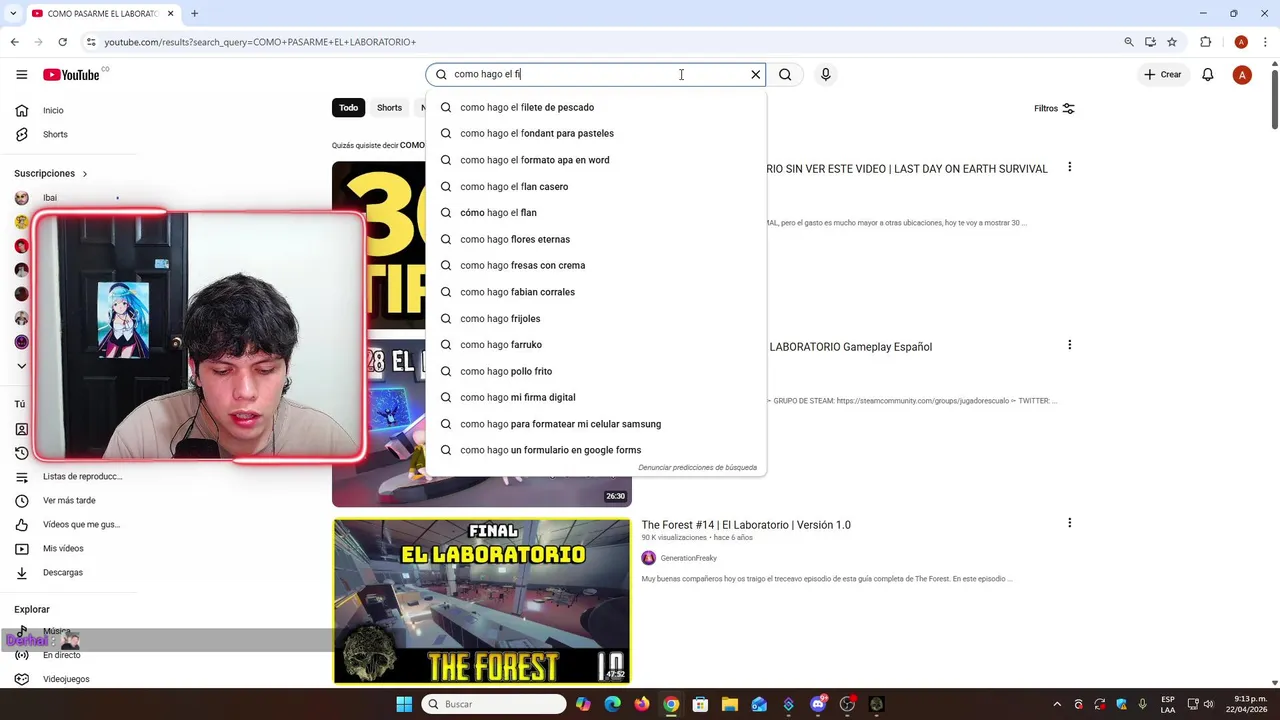Select suggestion 'como hago fresas con crema'

pyautogui.click(x=596, y=265)
